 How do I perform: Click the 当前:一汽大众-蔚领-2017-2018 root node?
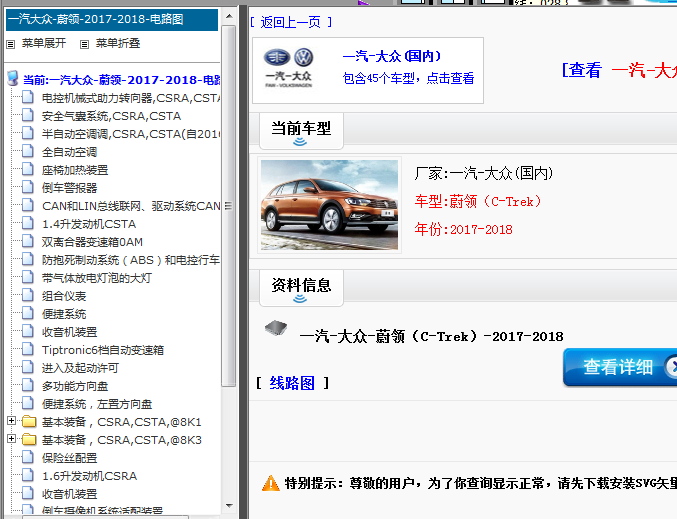[x=122, y=80]
